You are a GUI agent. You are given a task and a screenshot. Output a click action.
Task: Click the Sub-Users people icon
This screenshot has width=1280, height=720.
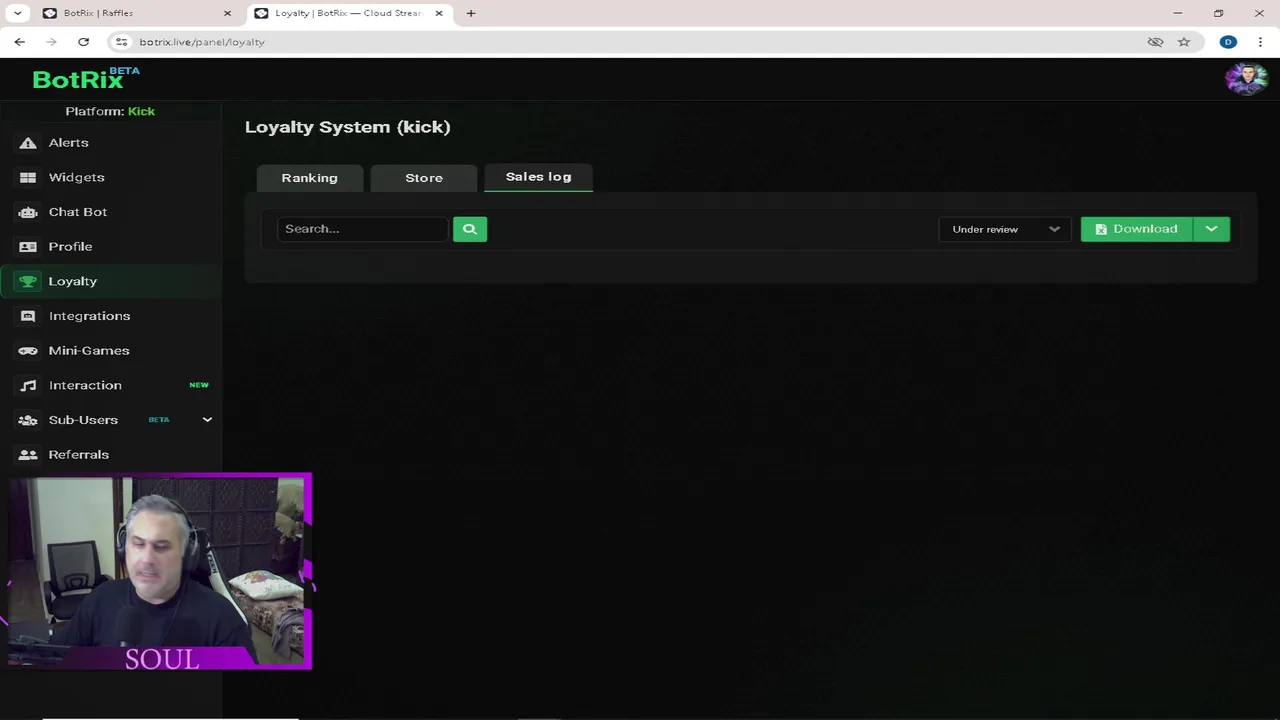(28, 420)
